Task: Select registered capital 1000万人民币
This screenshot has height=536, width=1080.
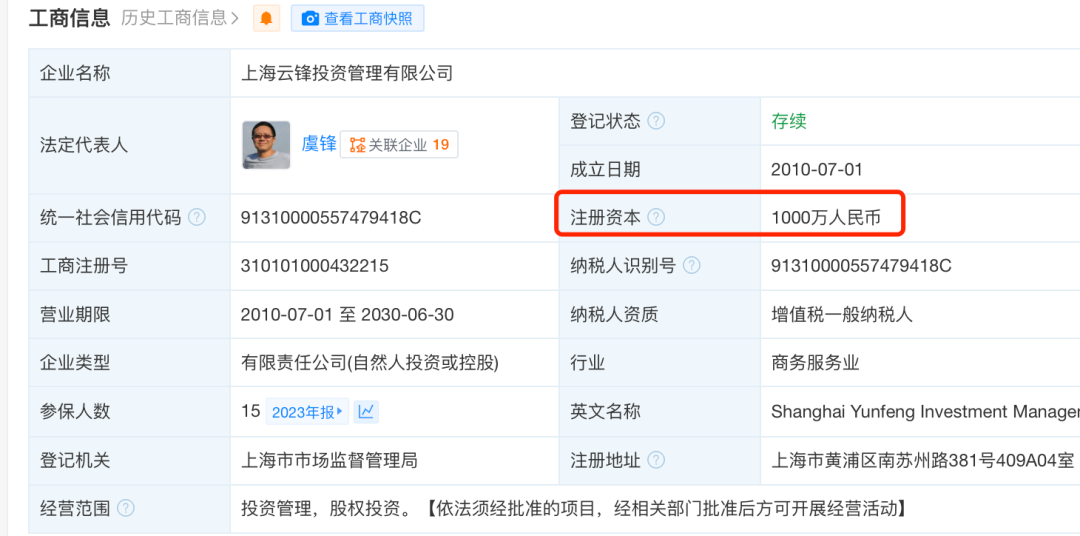Action: tap(827, 218)
